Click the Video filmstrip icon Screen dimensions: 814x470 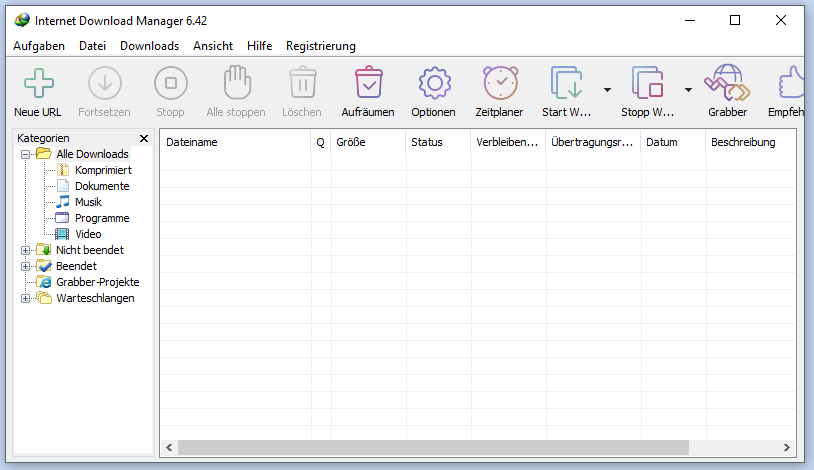tap(62, 234)
